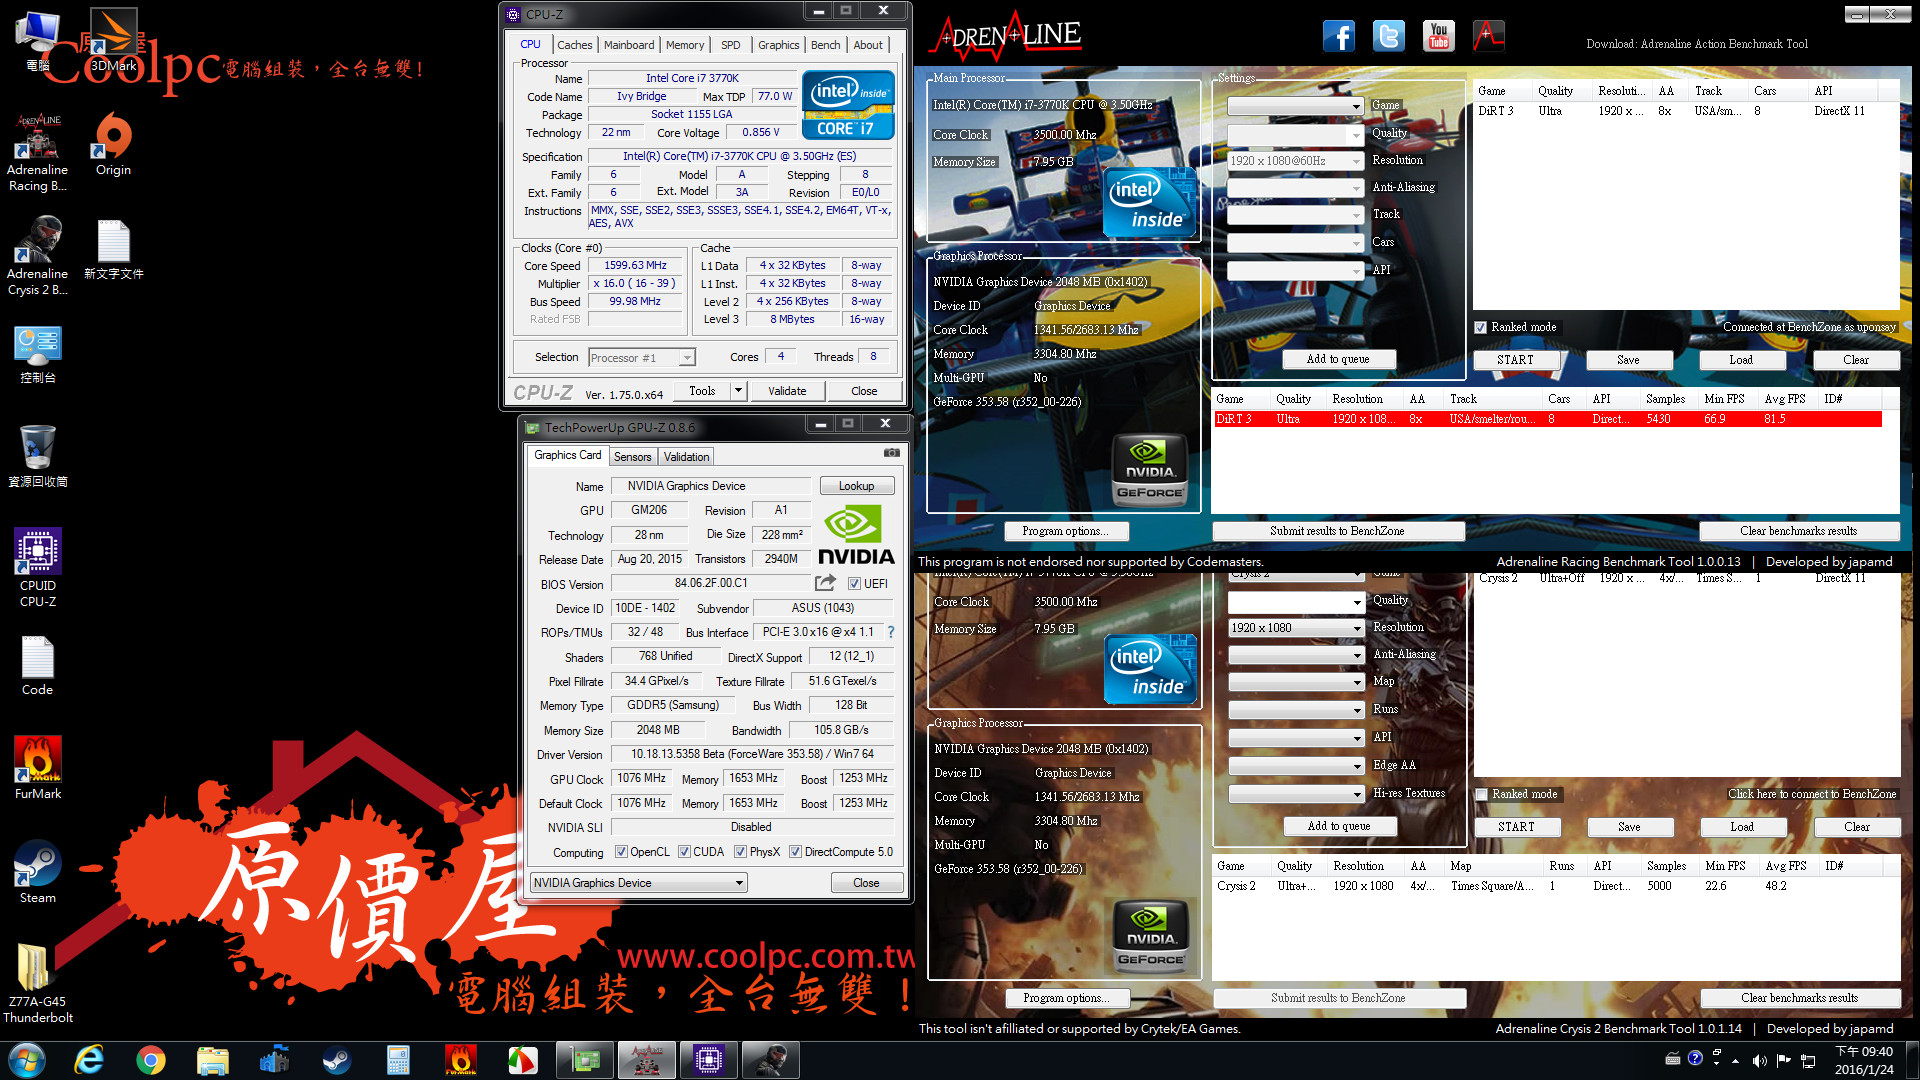Select the FurMark desktop icon
This screenshot has height=1080, width=1920.
tap(38, 768)
